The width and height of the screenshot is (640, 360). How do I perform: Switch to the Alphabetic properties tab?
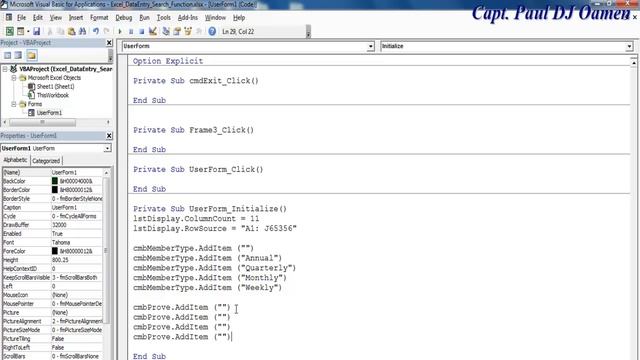[16, 160]
